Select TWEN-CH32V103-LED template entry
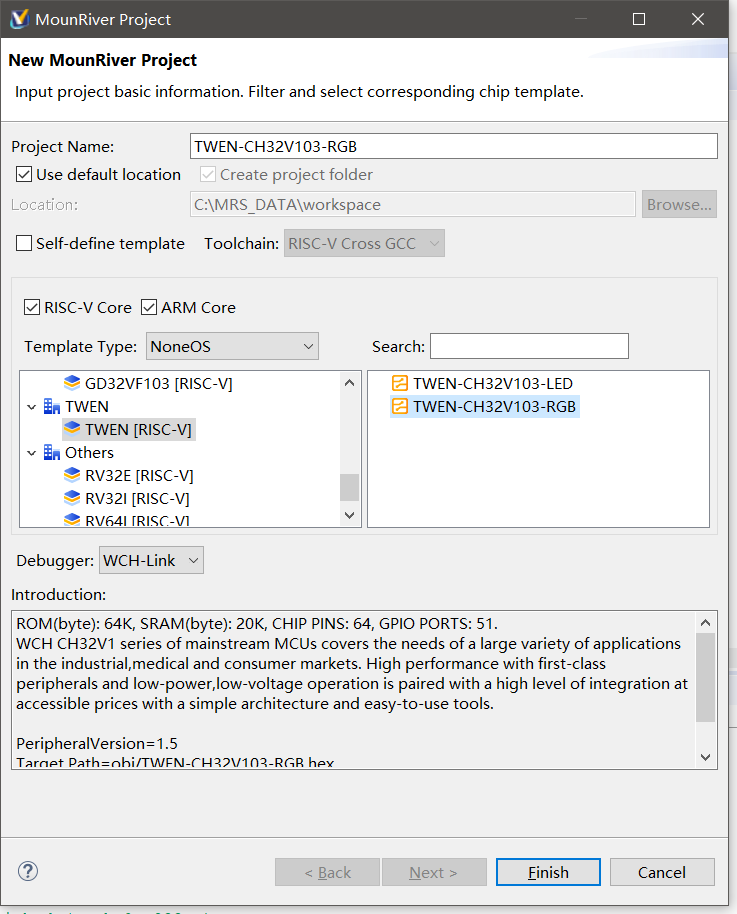Image resolution: width=737 pixels, height=914 pixels. [492, 383]
